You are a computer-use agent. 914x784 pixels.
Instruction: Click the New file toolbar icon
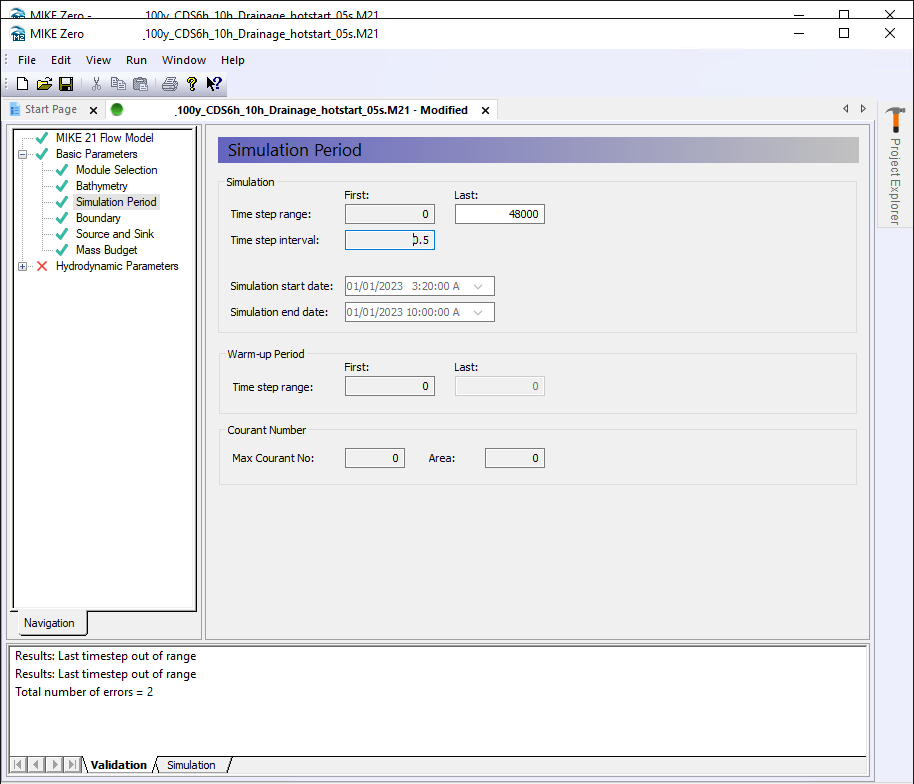click(x=22, y=84)
